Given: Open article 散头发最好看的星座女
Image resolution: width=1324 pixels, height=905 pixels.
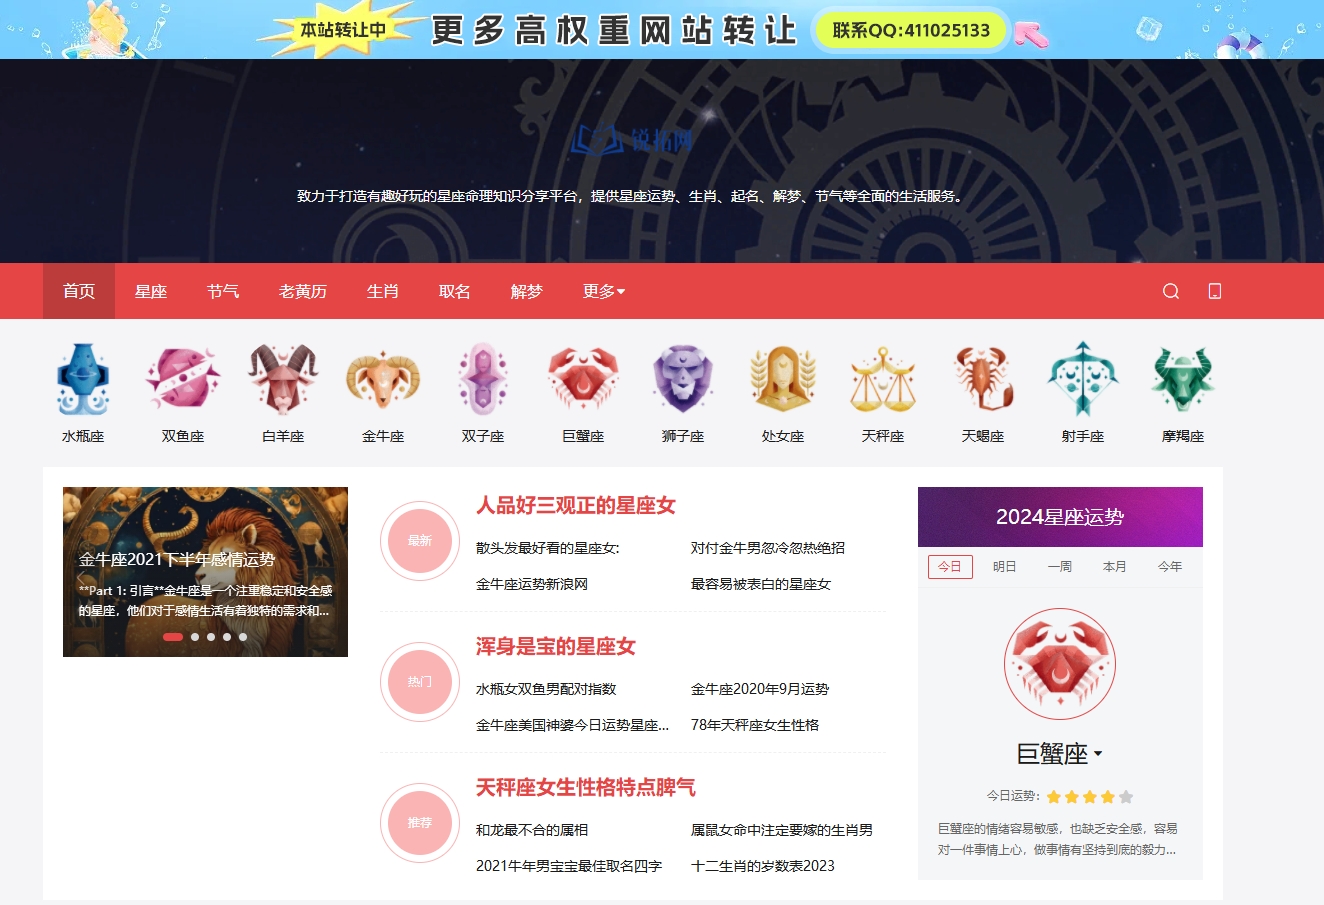Looking at the screenshot, I should coord(548,548).
